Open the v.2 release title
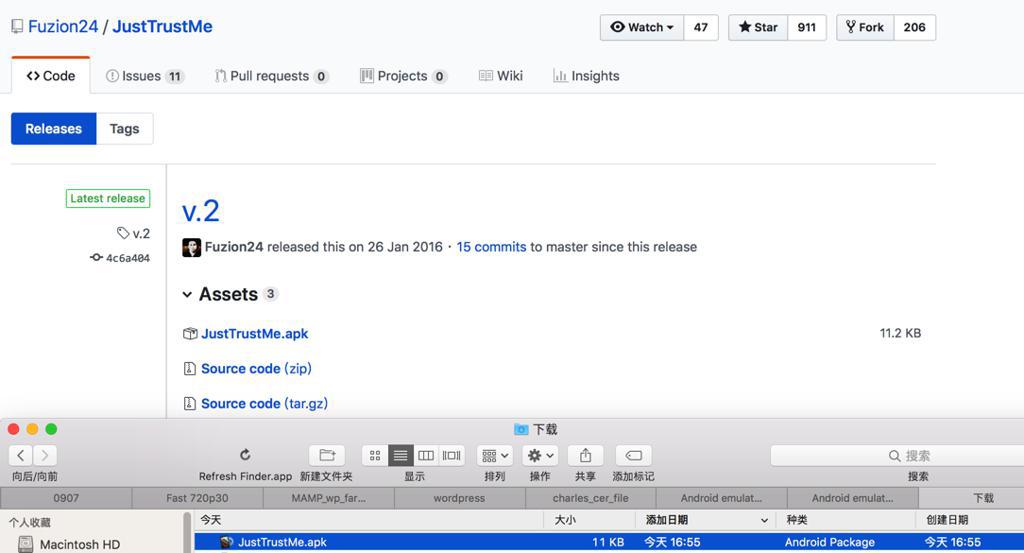 tap(200, 211)
